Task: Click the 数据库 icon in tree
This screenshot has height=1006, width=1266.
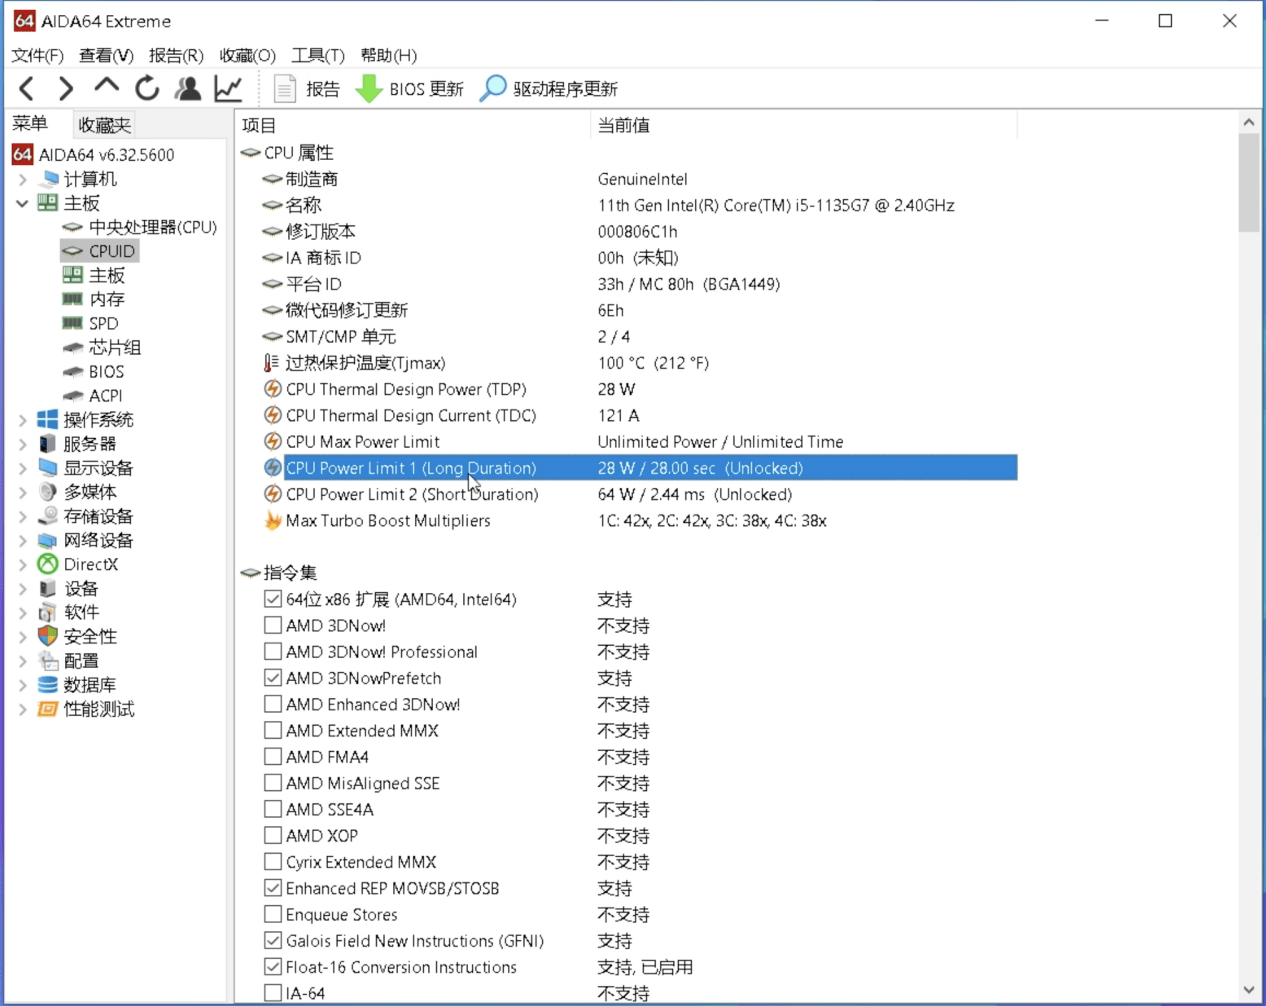Action: click(48, 684)
